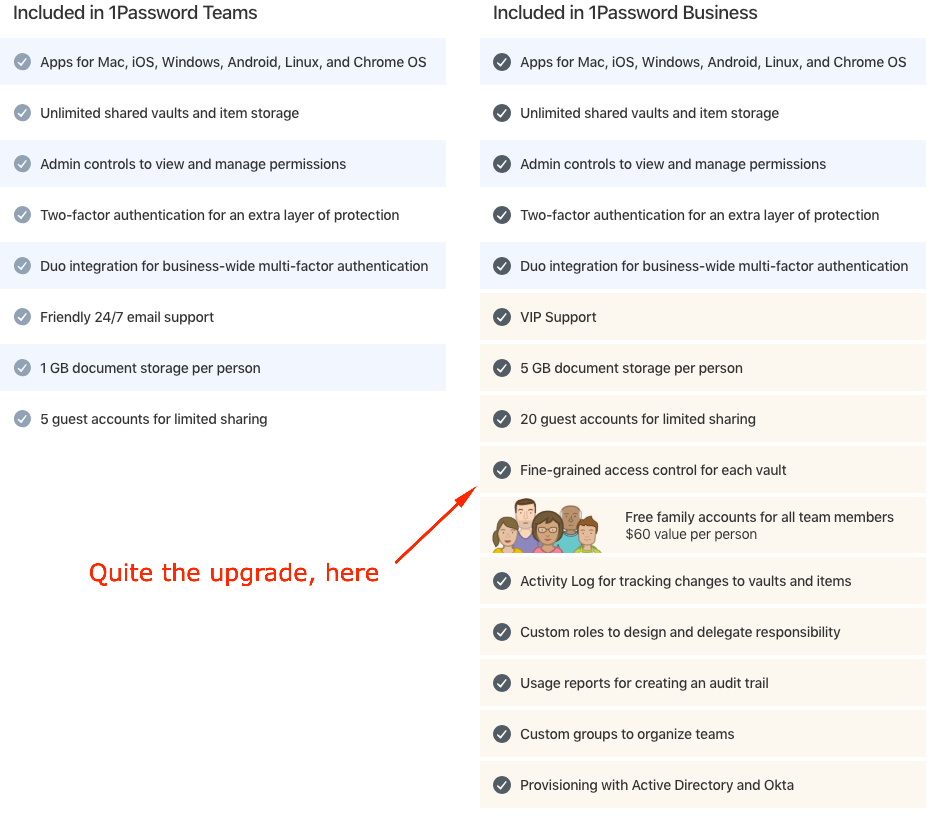Click checkmark next to 'Usage reports for creating an audit trail'
The image size is (937, 821).
click(x=502, y=682)
